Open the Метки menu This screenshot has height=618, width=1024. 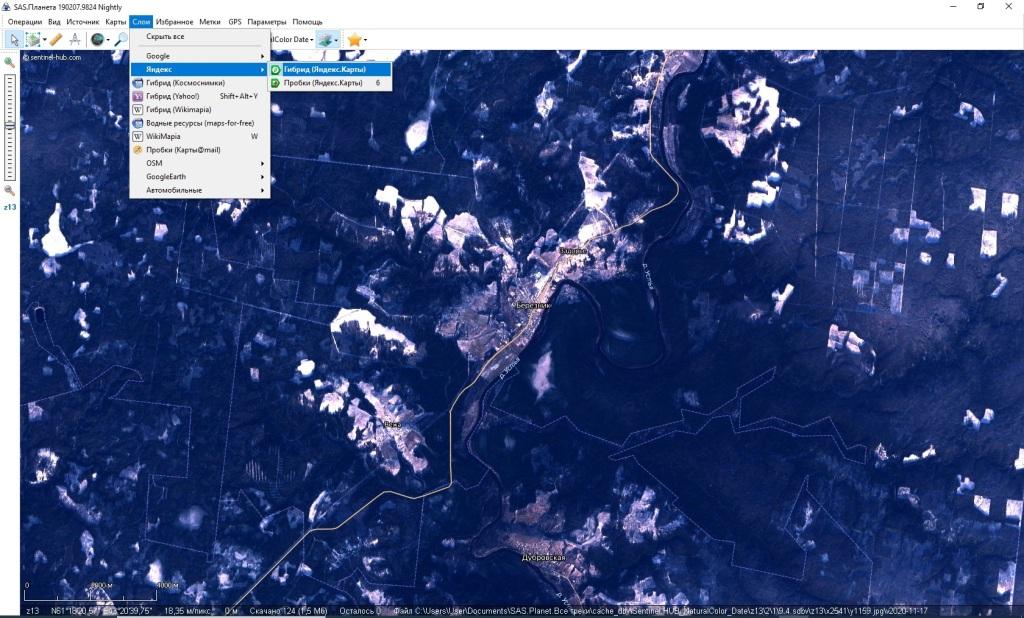(210, 21)
